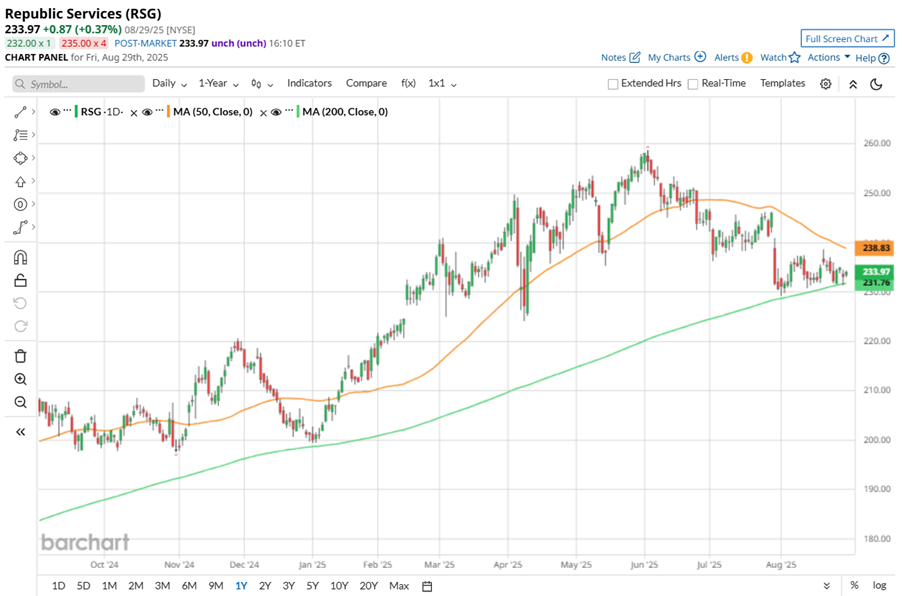Open the Fibonacci tools icon
The height and width of the screenshot is (596, 903).
click(x=20, y=135)
